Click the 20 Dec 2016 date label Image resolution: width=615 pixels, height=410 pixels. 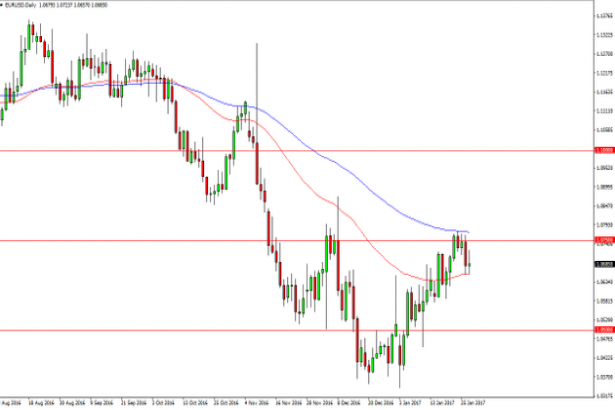[x=381, y=403]
